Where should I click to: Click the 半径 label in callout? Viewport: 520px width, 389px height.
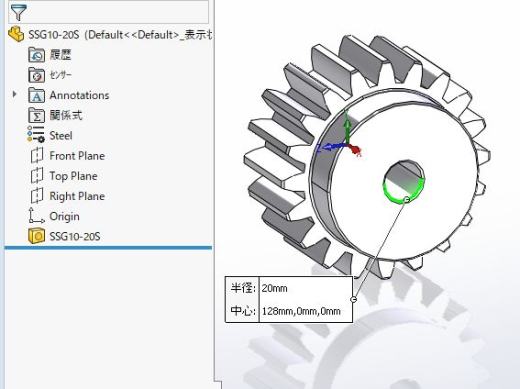click(x=243, y=288)
